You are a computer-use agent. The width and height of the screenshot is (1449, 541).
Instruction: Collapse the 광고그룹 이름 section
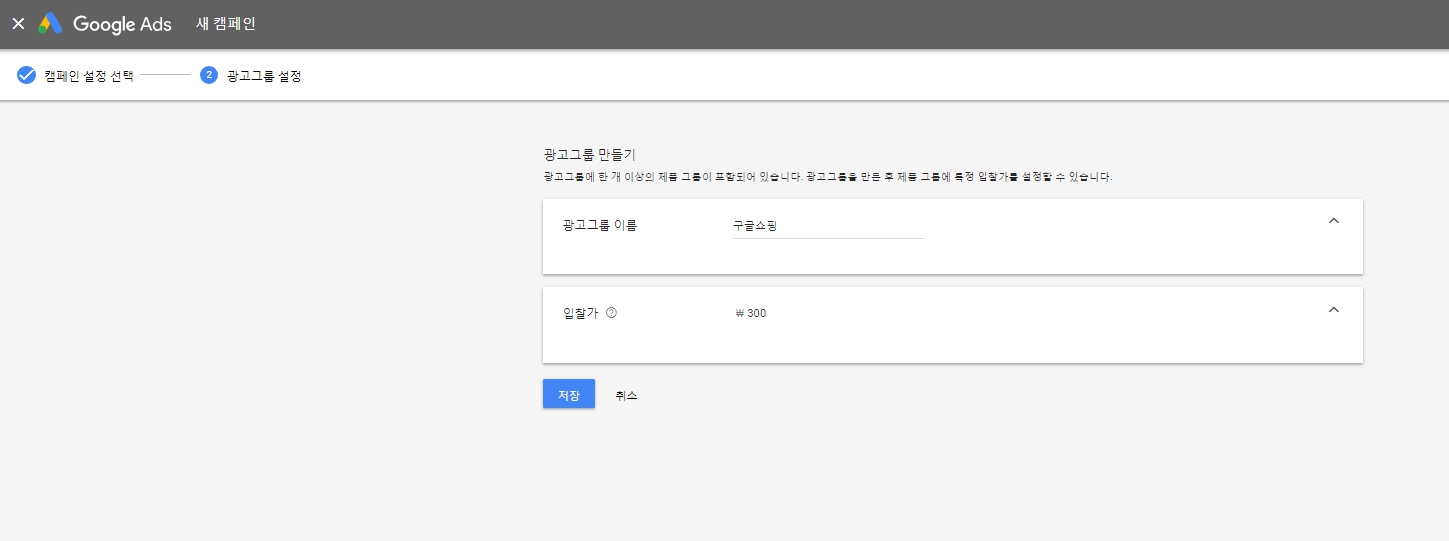1333,221
